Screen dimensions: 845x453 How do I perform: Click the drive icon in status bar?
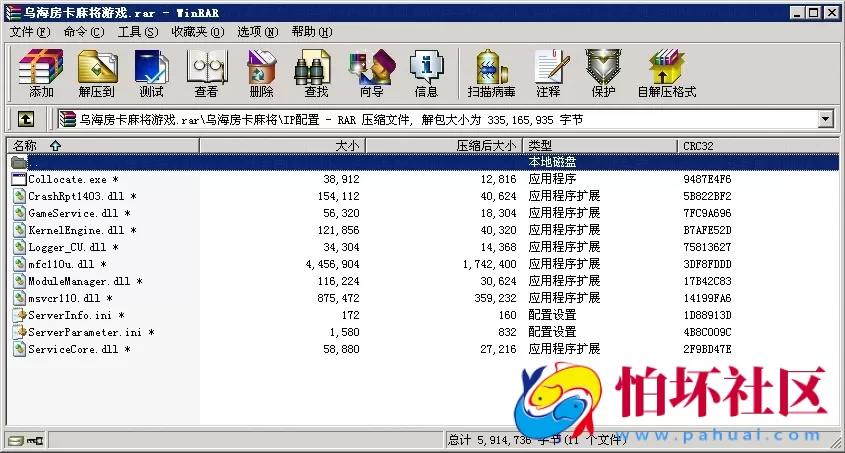pos(16,441)
